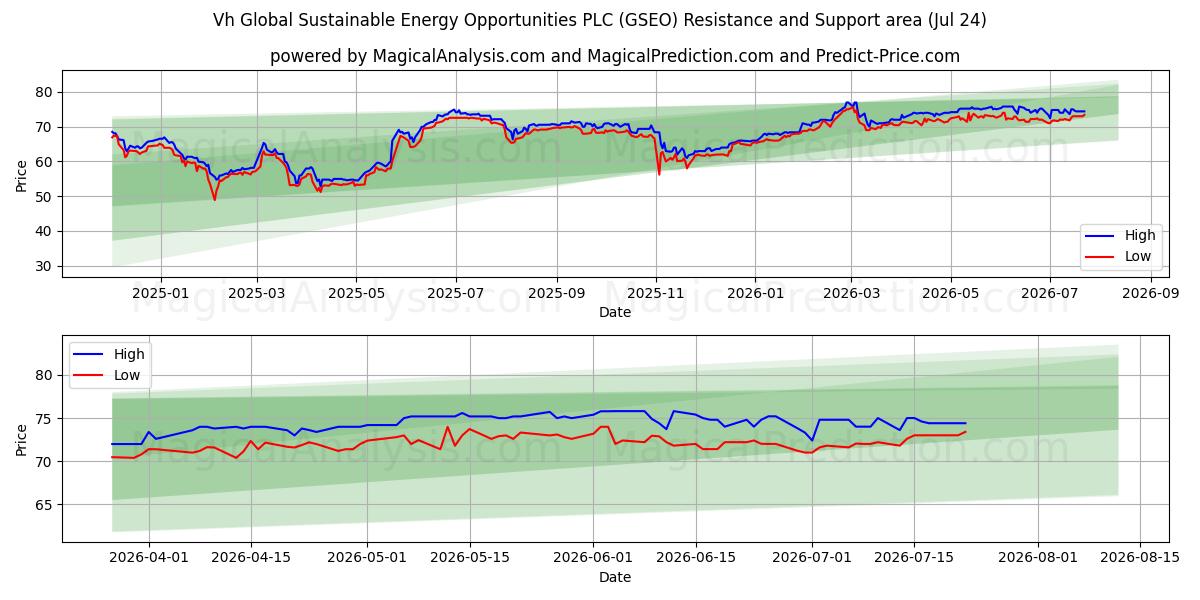Click the '40' price tick on the upper chart
This screenshot has height=600, width=1200.
[46, 231]
